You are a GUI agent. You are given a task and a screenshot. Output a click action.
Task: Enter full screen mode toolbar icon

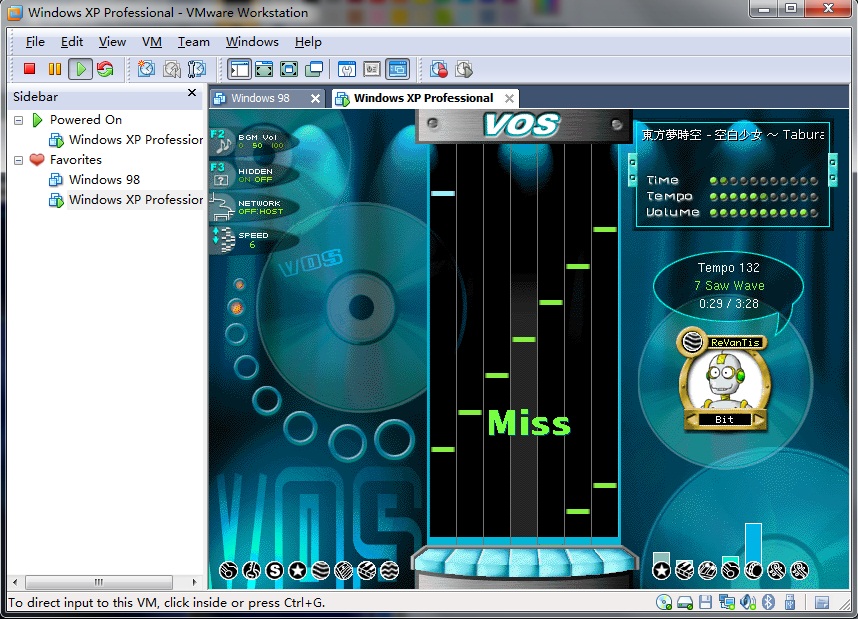(289, 69)
